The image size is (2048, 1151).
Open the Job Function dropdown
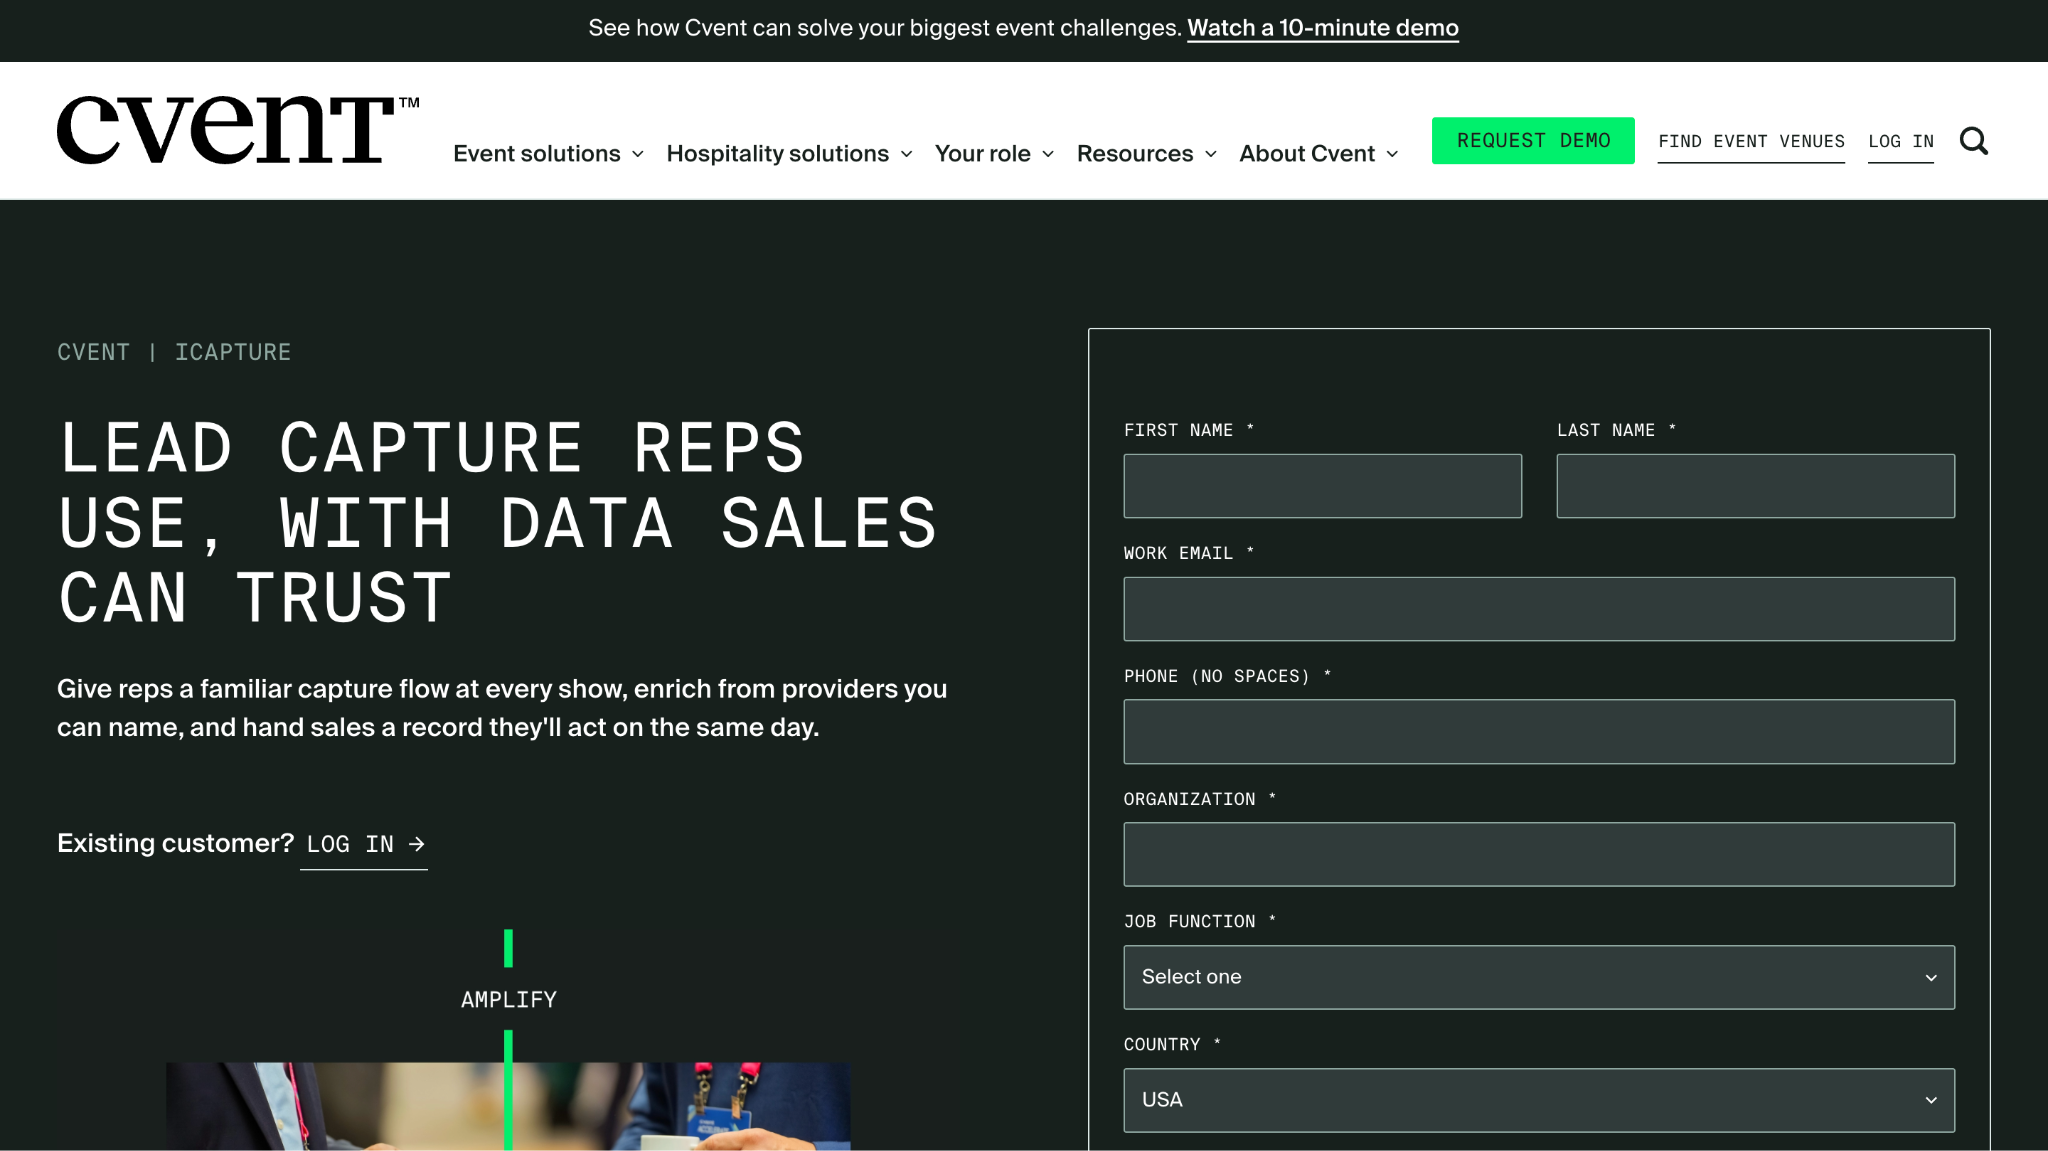pyautogui.click(x=1539, y=977)
